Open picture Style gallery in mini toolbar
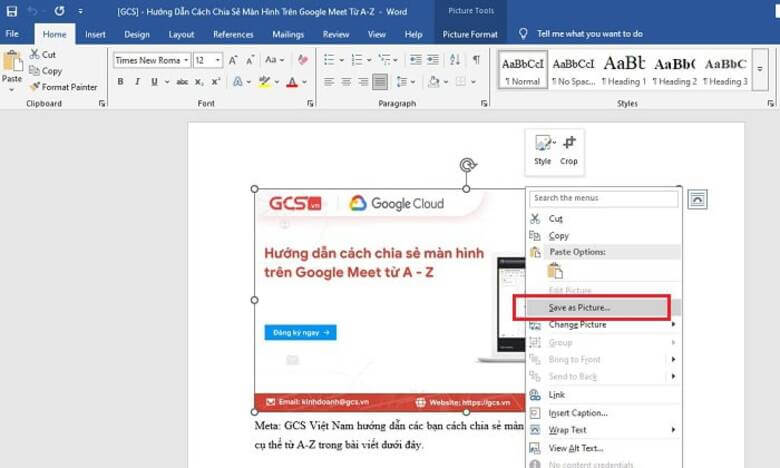Screen dimensions: 780x468 (x=543, y=148)
